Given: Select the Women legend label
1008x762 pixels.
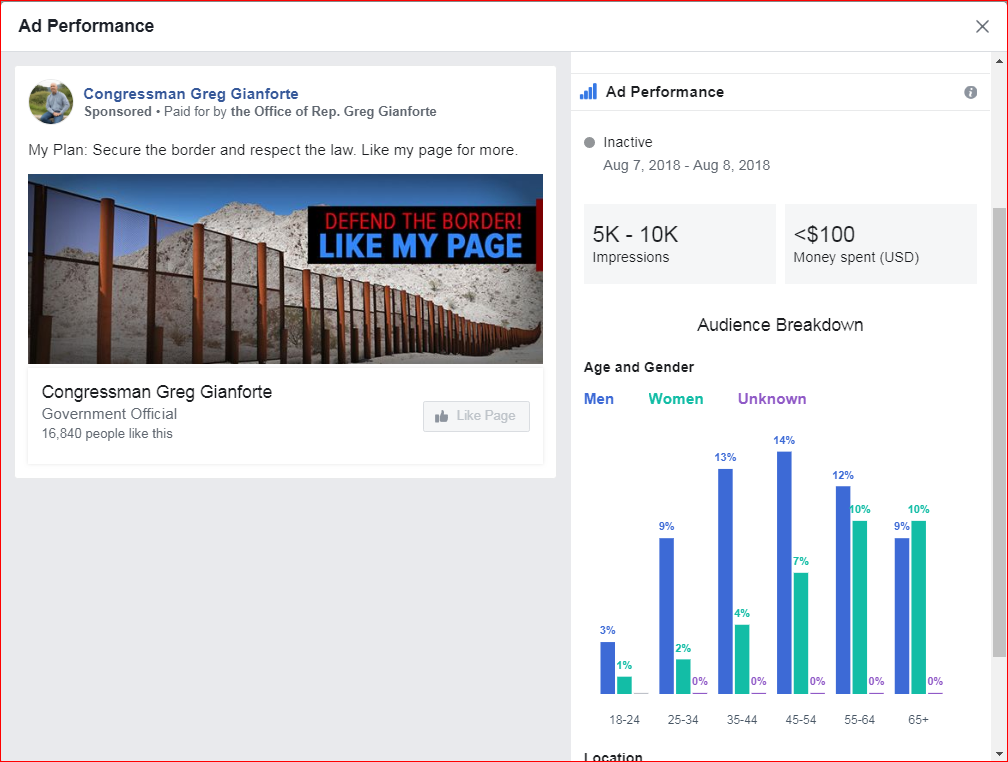Looking at the screenshot, I should click(676, 399).
